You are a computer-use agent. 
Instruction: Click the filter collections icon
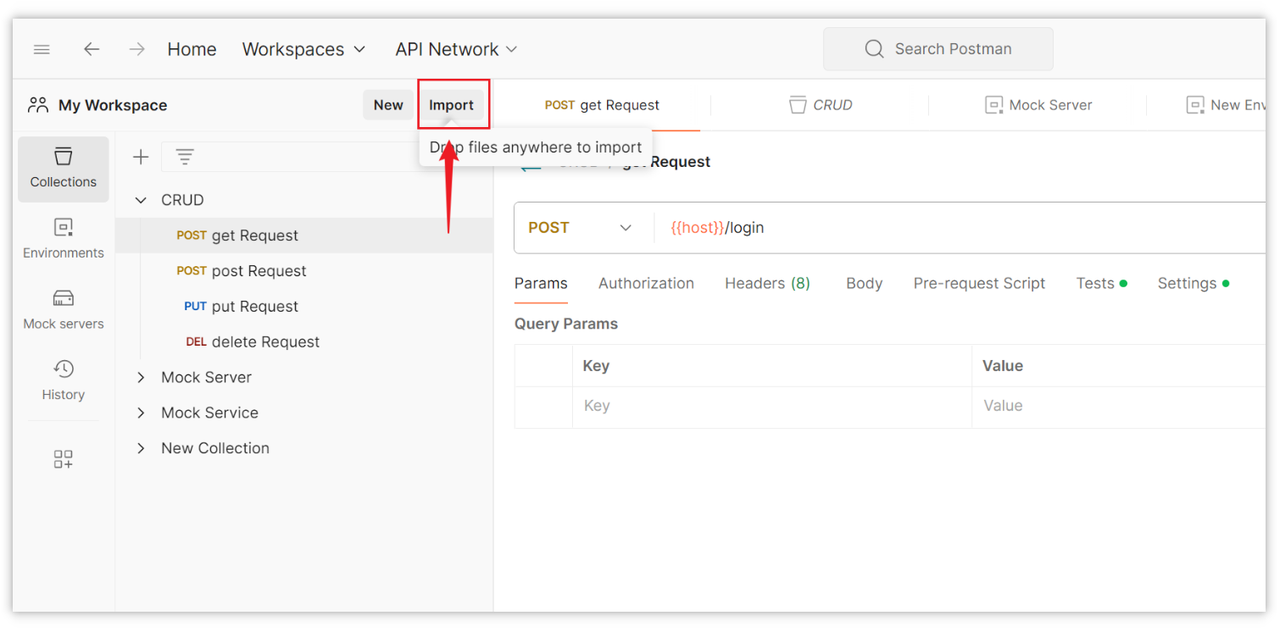coord(185,157)
